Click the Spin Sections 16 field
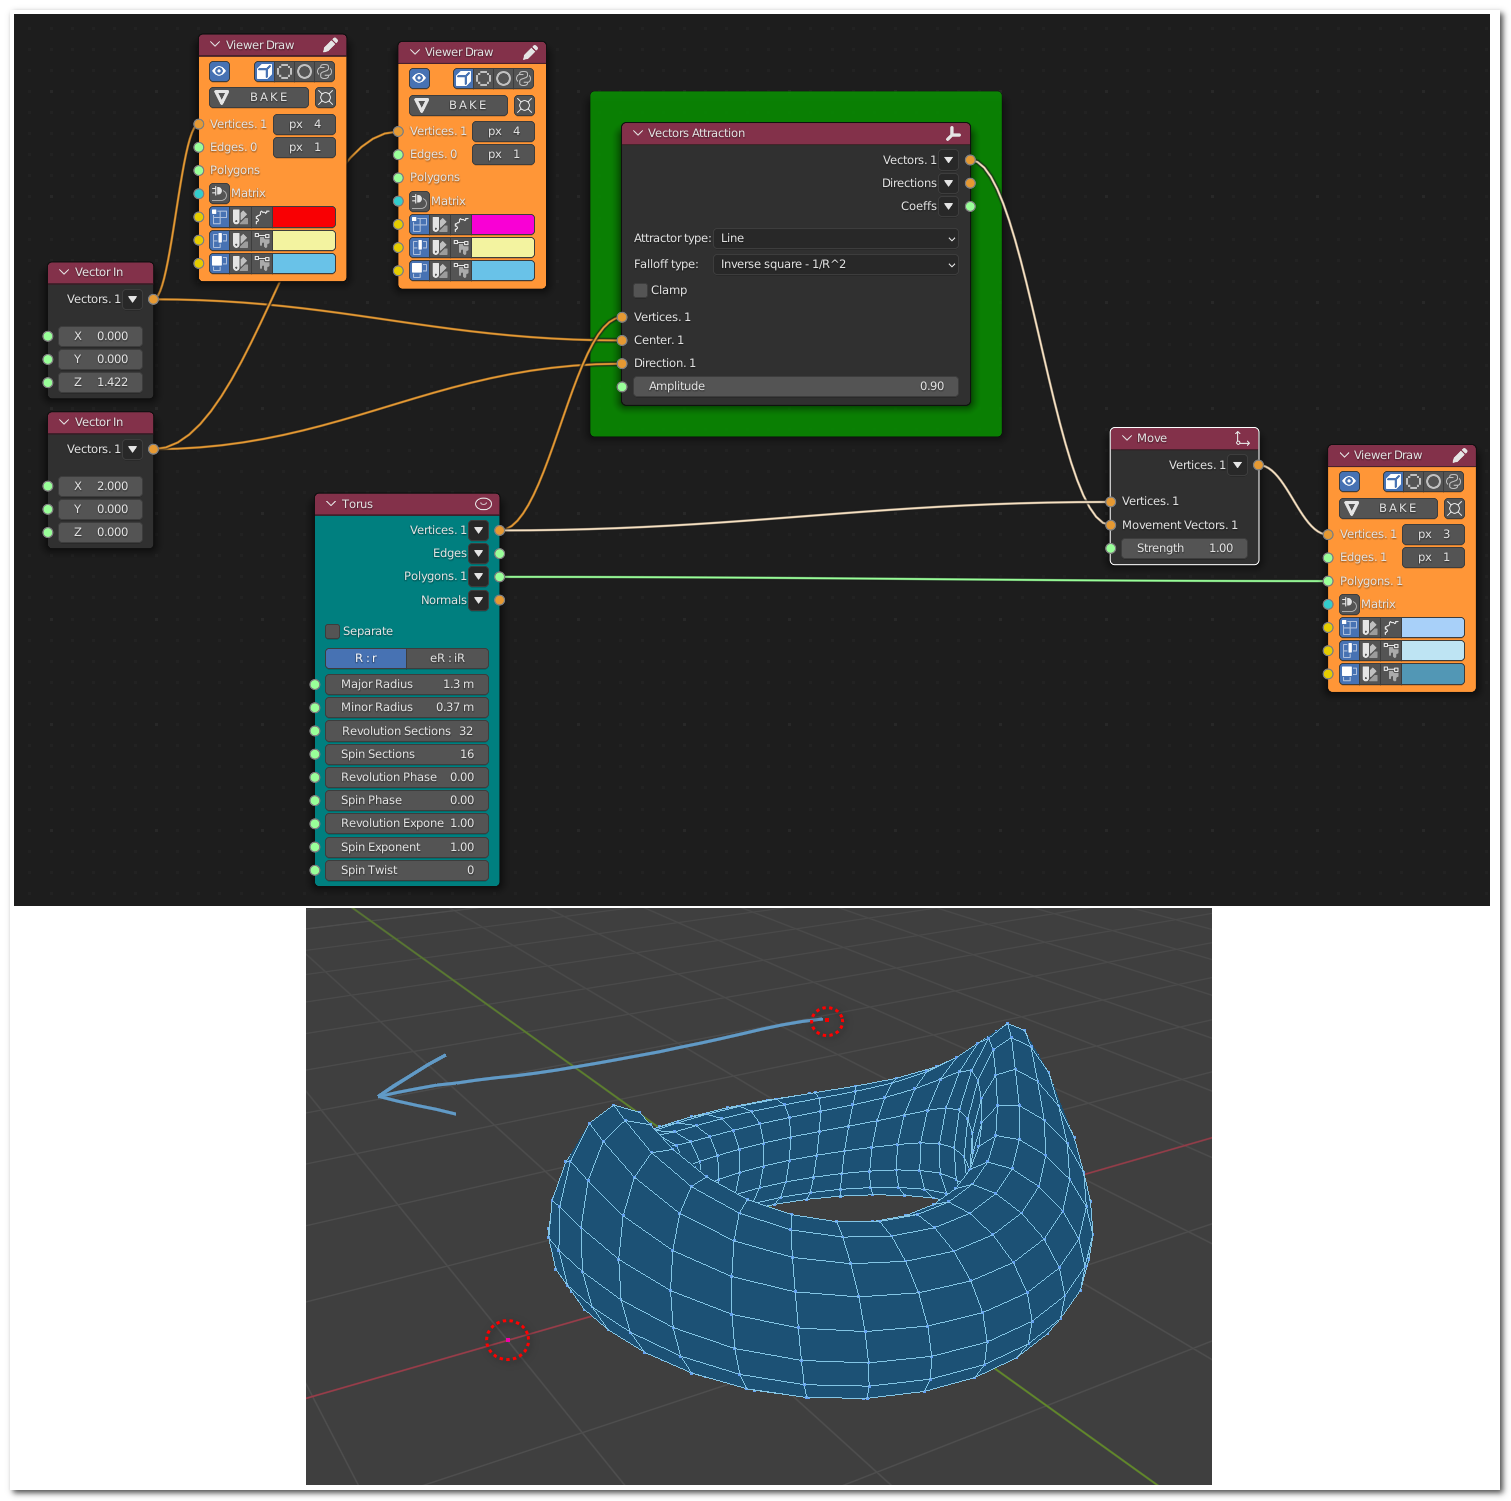Screen dimensions: 1511x1501 (407, 754)
